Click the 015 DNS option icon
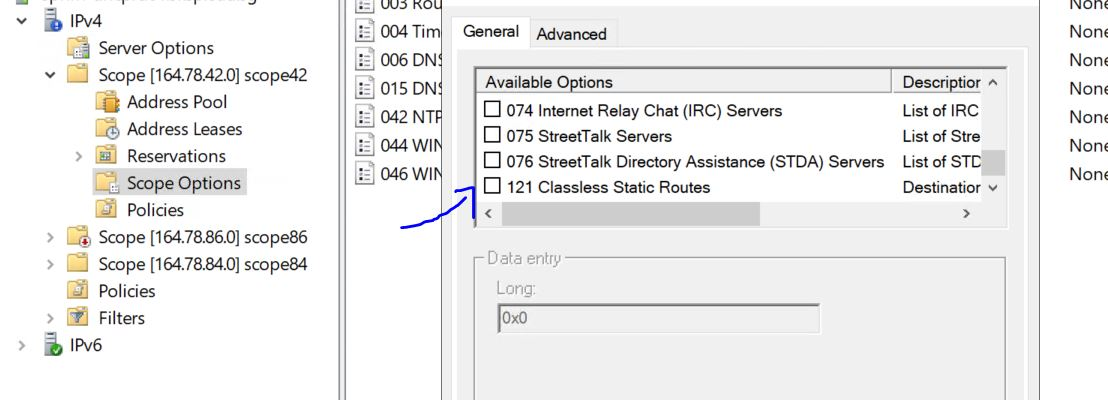This screenshot has height=400, width=1108. [364, 88]
